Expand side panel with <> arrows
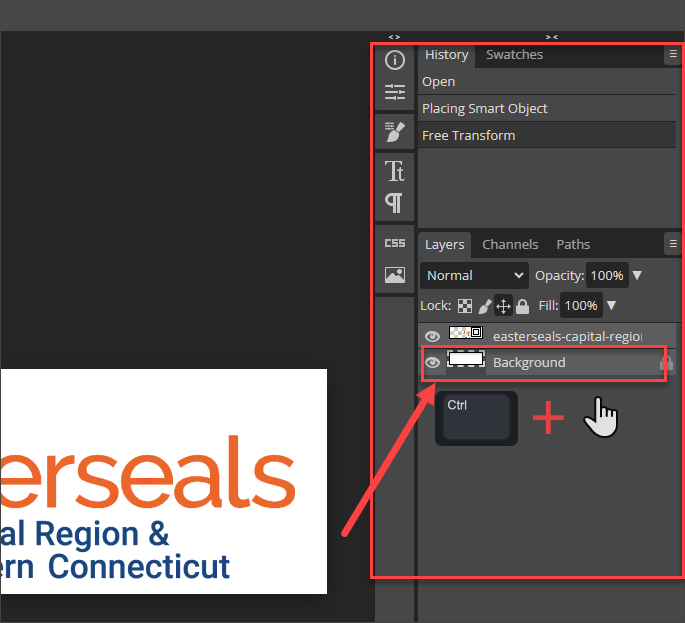 (394, 38)
